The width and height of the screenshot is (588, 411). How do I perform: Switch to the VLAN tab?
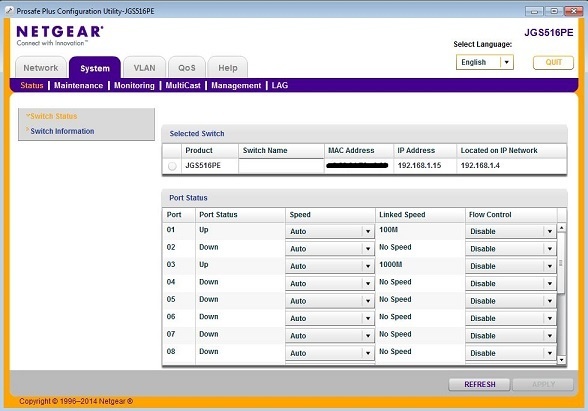144,68
